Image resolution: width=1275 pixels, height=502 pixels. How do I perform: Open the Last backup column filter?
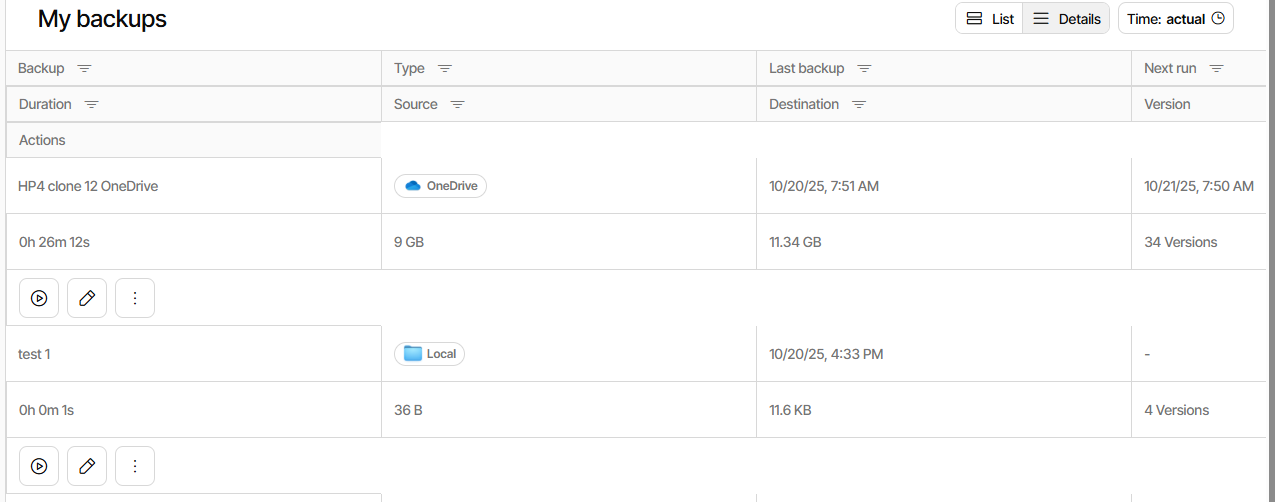tap(864, 69)
